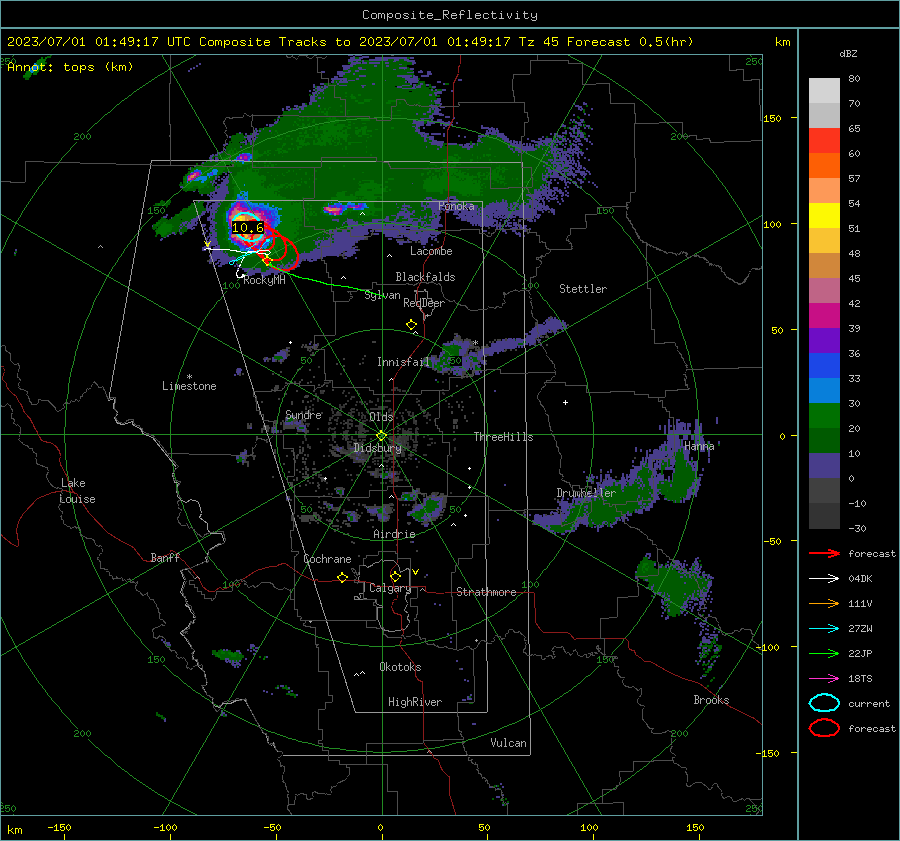Click the Blackfalds town label
Image resolution: width=900 pixels, height=841 pixels.
pyautogui.click(x=425, y=277)
